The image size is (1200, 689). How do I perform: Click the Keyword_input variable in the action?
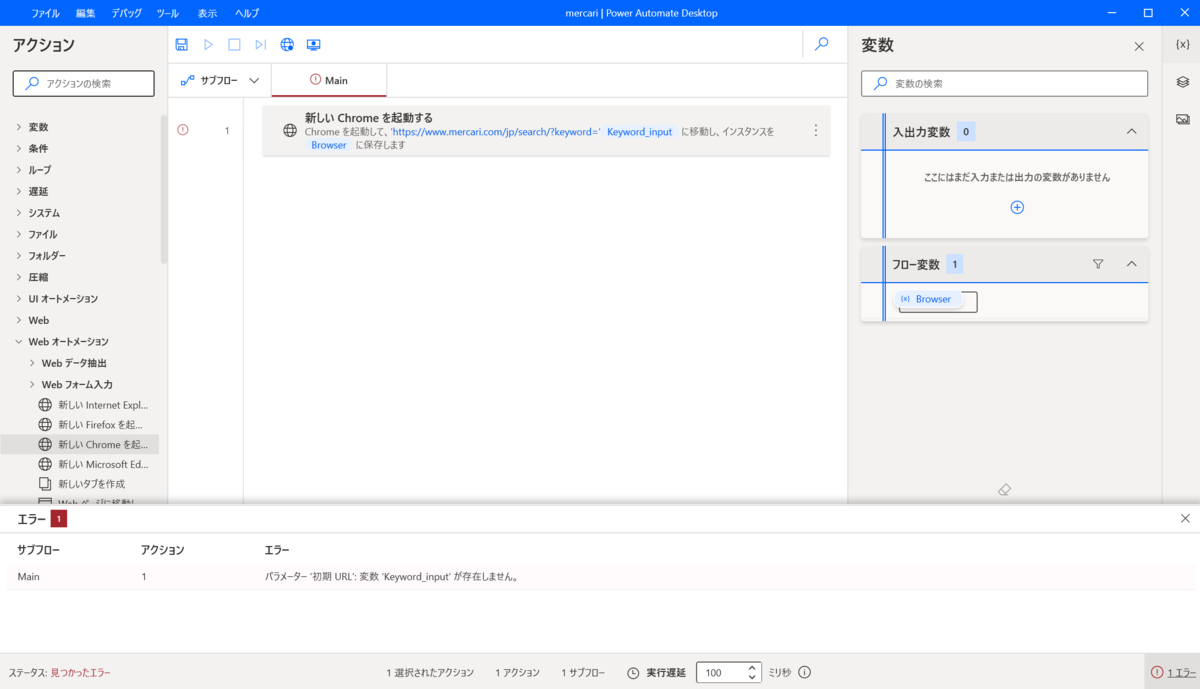point(640,132)
